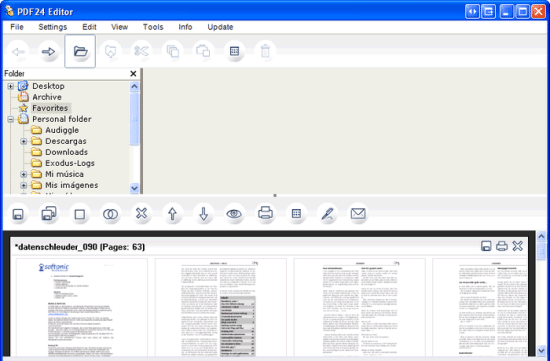Open the Tools menu
Image resolution: width=550 pixels, height=361 pixels.
tap(153, 27)
